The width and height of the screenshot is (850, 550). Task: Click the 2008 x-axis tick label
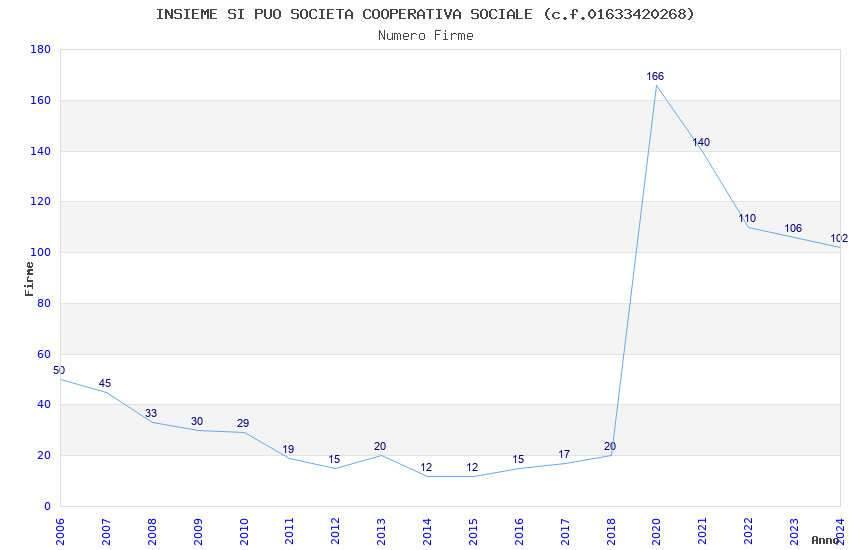pos(152,531)
